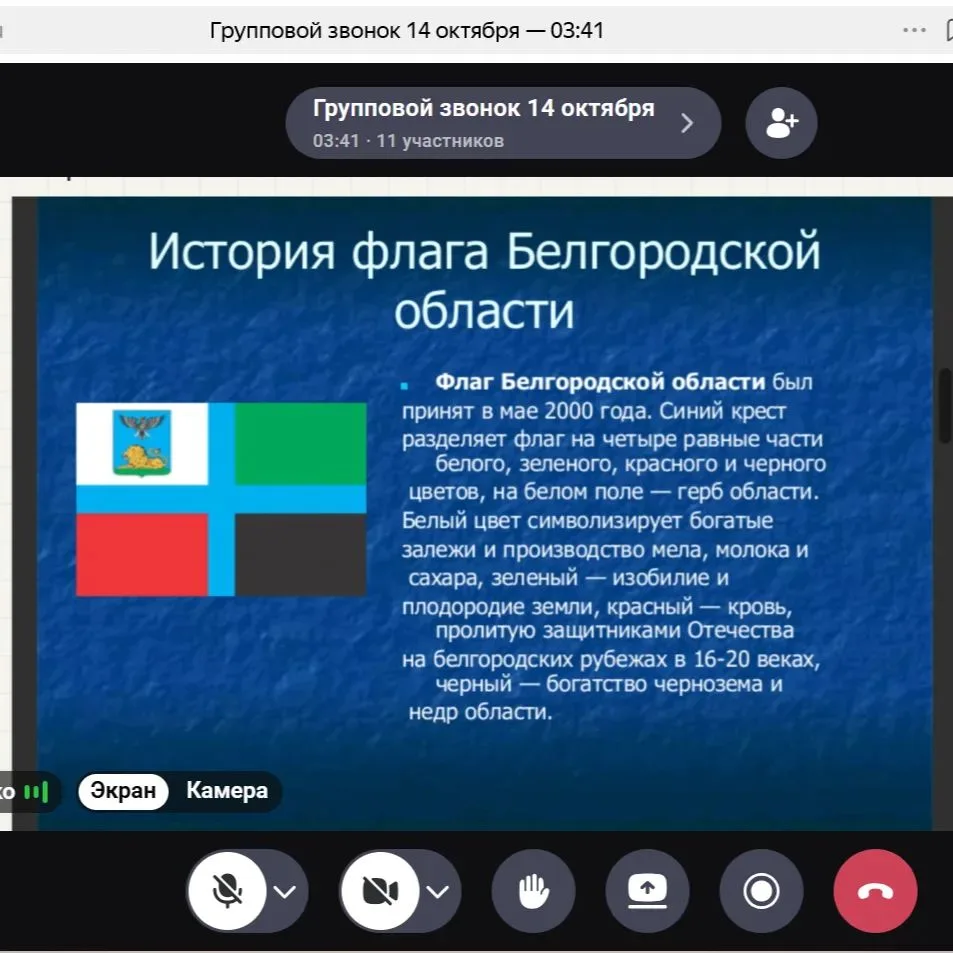Start recording the call
Image resolution: width=953 pixels, height=953 pixels.
762,891
